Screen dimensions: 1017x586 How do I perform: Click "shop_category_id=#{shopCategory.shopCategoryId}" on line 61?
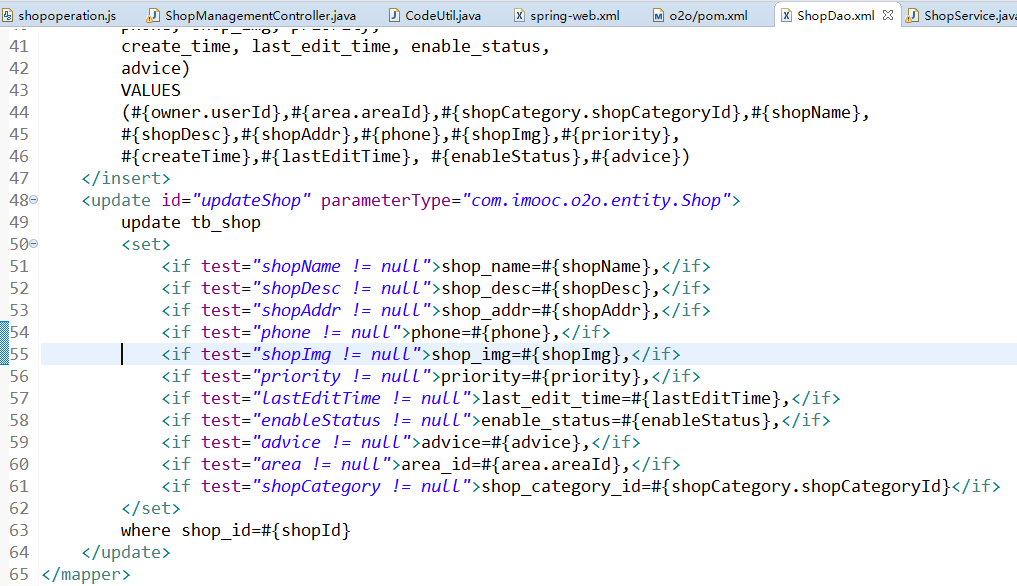click(716, 487)
